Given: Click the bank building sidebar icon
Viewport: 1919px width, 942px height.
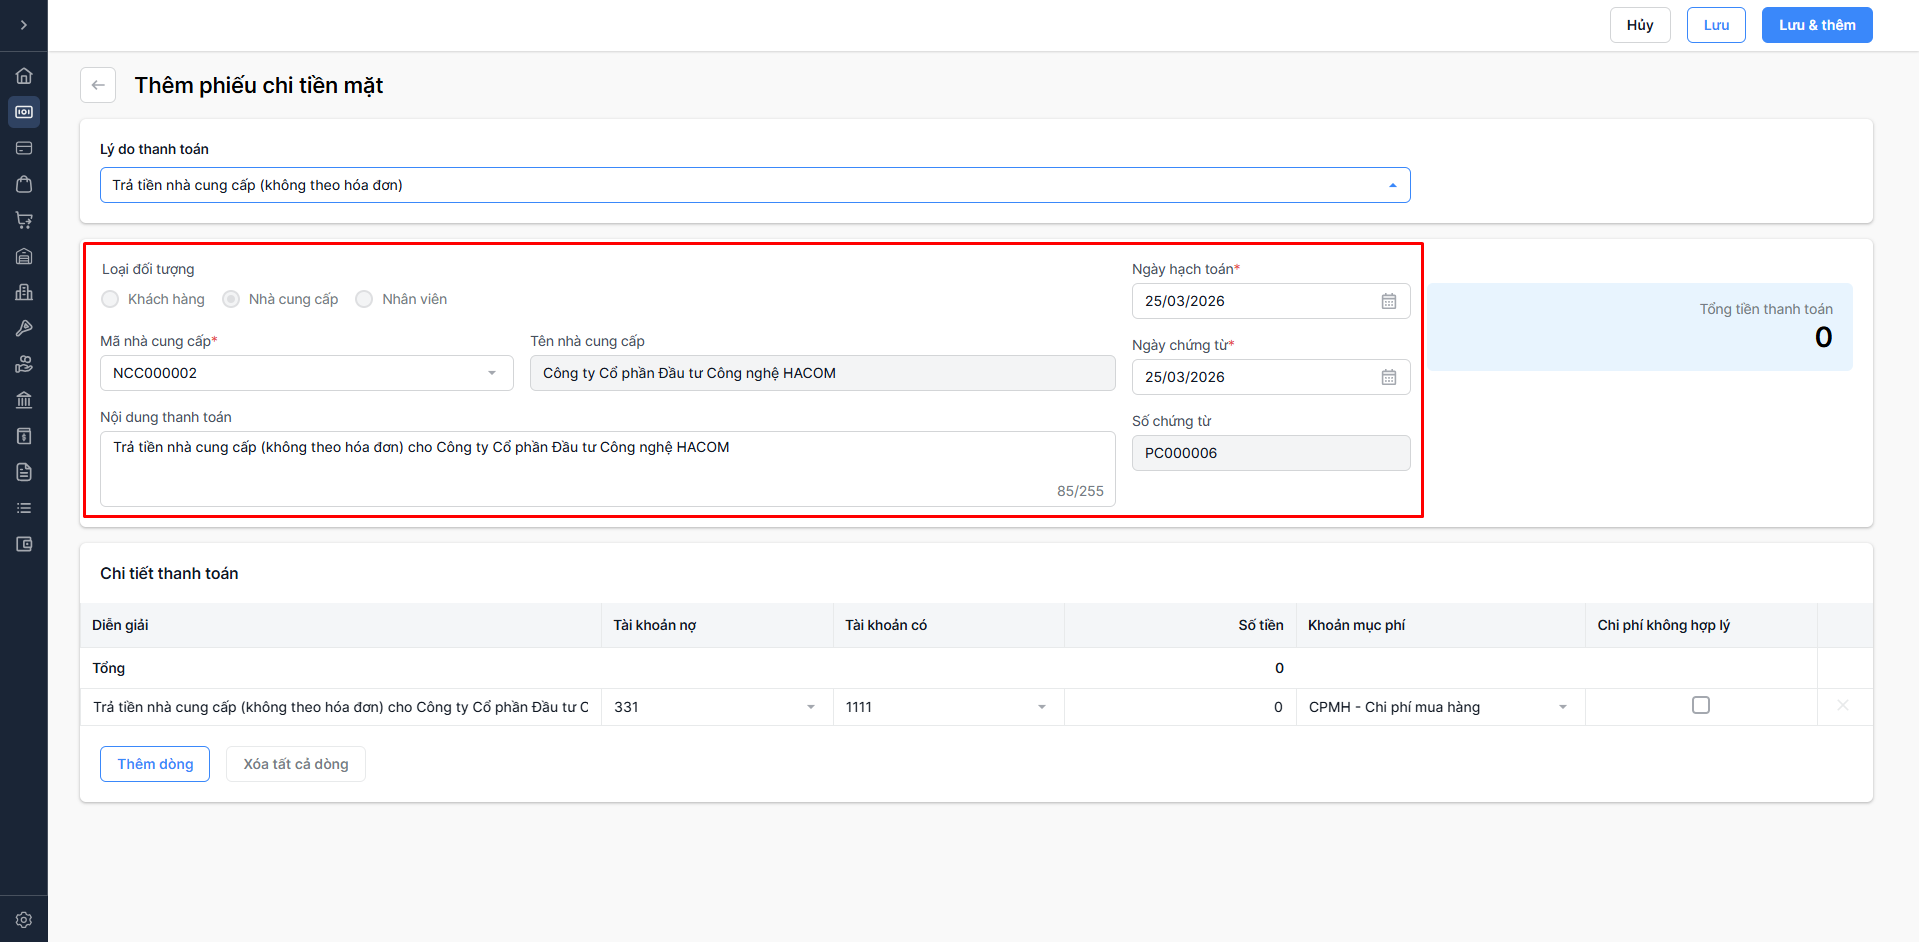Looking at the screenshot, I should (x=24, y=400).
